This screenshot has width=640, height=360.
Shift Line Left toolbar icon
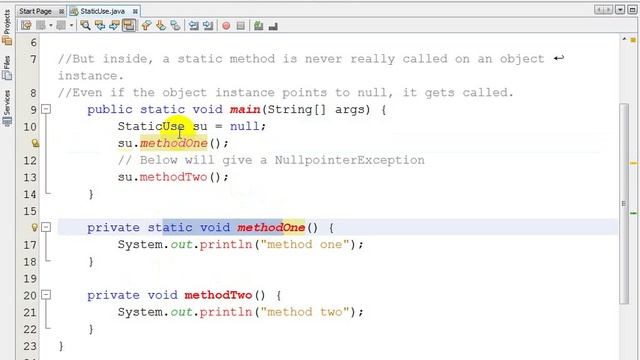(x=193, y=26)
